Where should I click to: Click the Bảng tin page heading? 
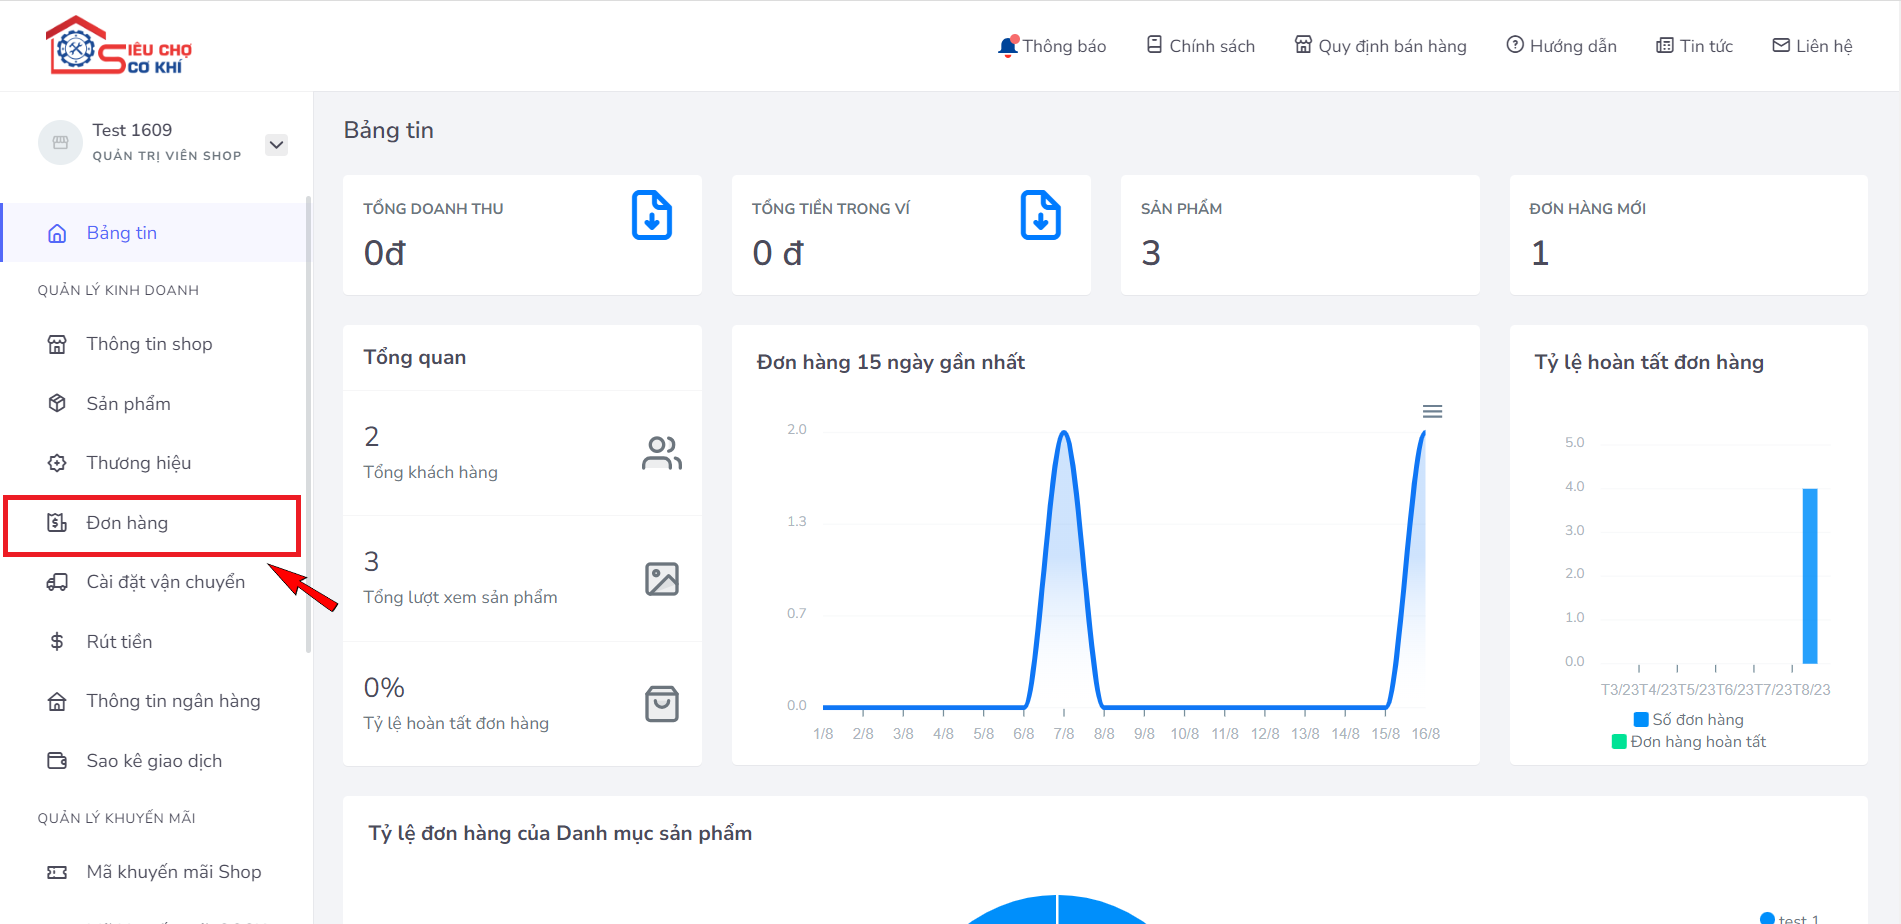(389, 130)
